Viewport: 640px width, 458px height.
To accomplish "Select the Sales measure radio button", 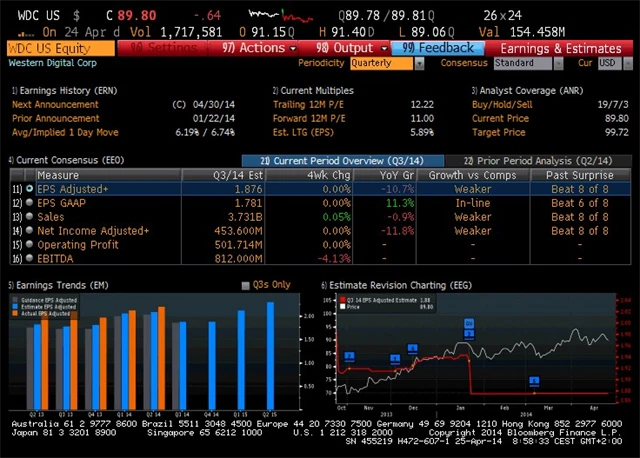I will 28,216.
